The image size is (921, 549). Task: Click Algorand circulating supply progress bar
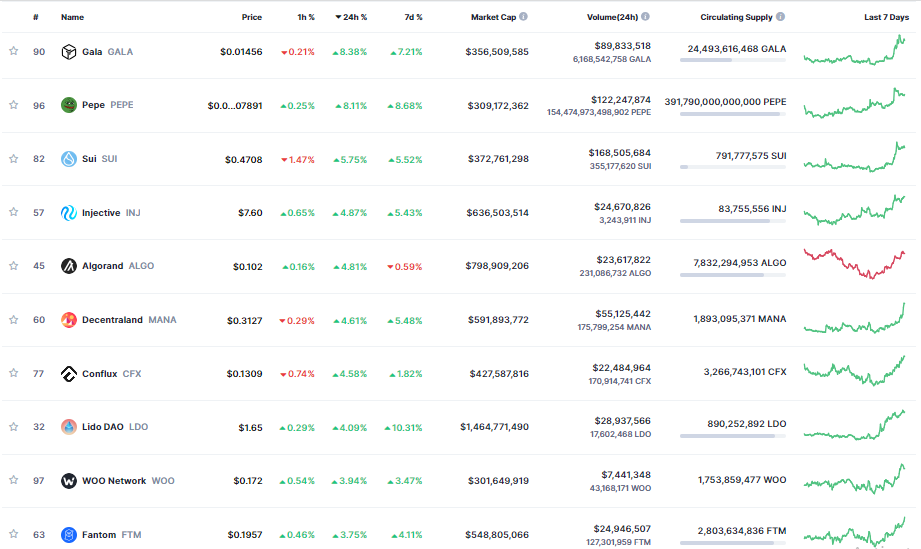click(x=733, y=275)
